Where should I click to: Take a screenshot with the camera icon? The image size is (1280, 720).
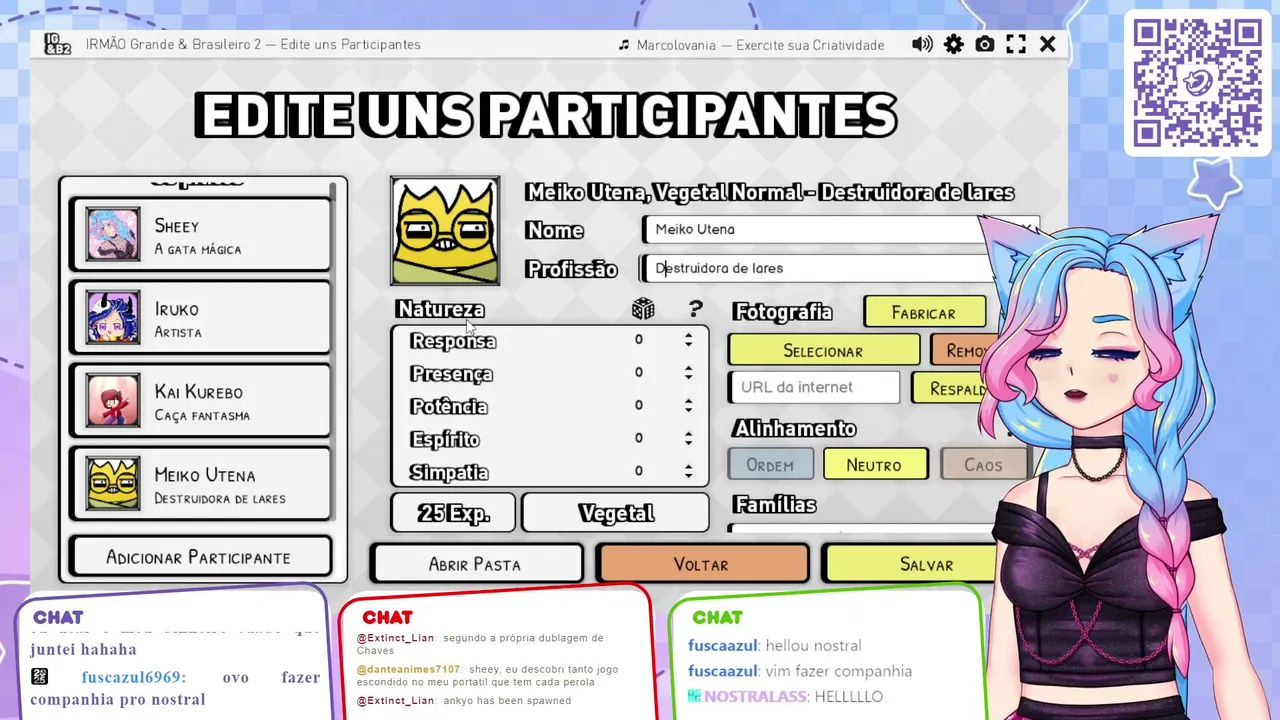(x=985, y=44)
